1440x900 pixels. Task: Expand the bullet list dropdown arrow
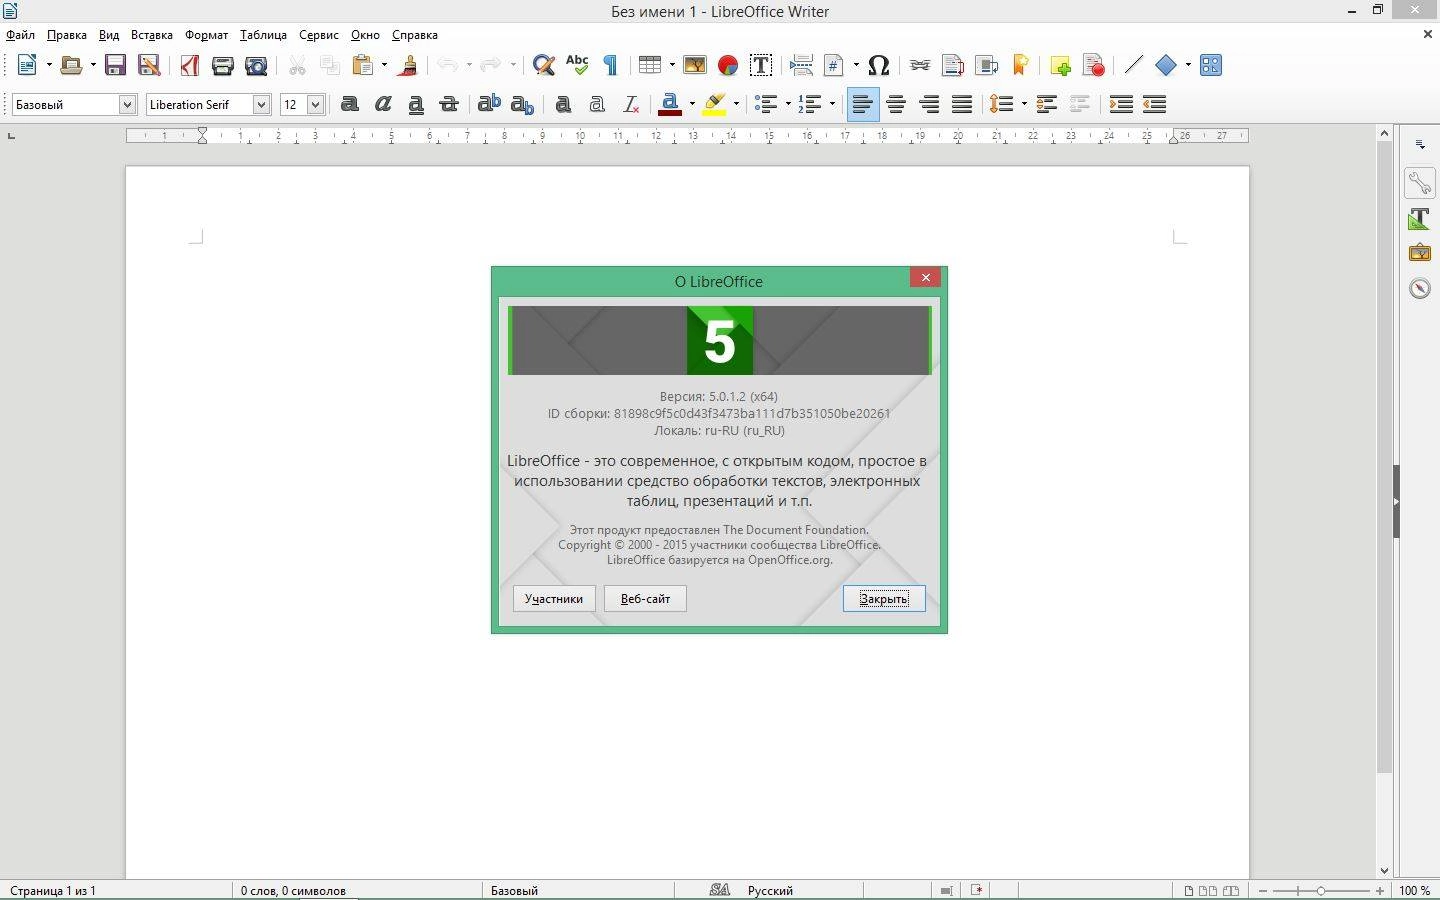click(788, 104)
